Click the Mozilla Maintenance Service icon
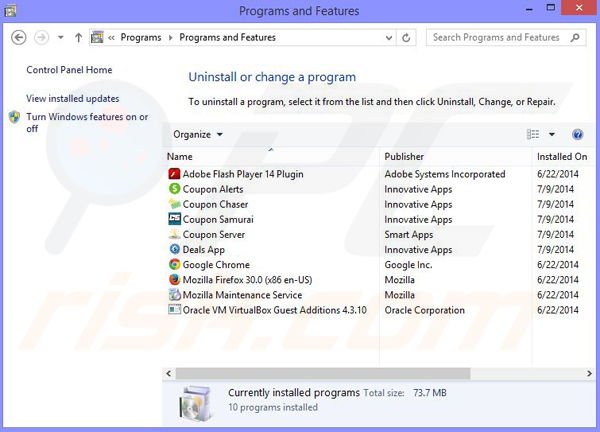Image resolution: width=600 pixels, height=432 pixels. coord(174,295)
